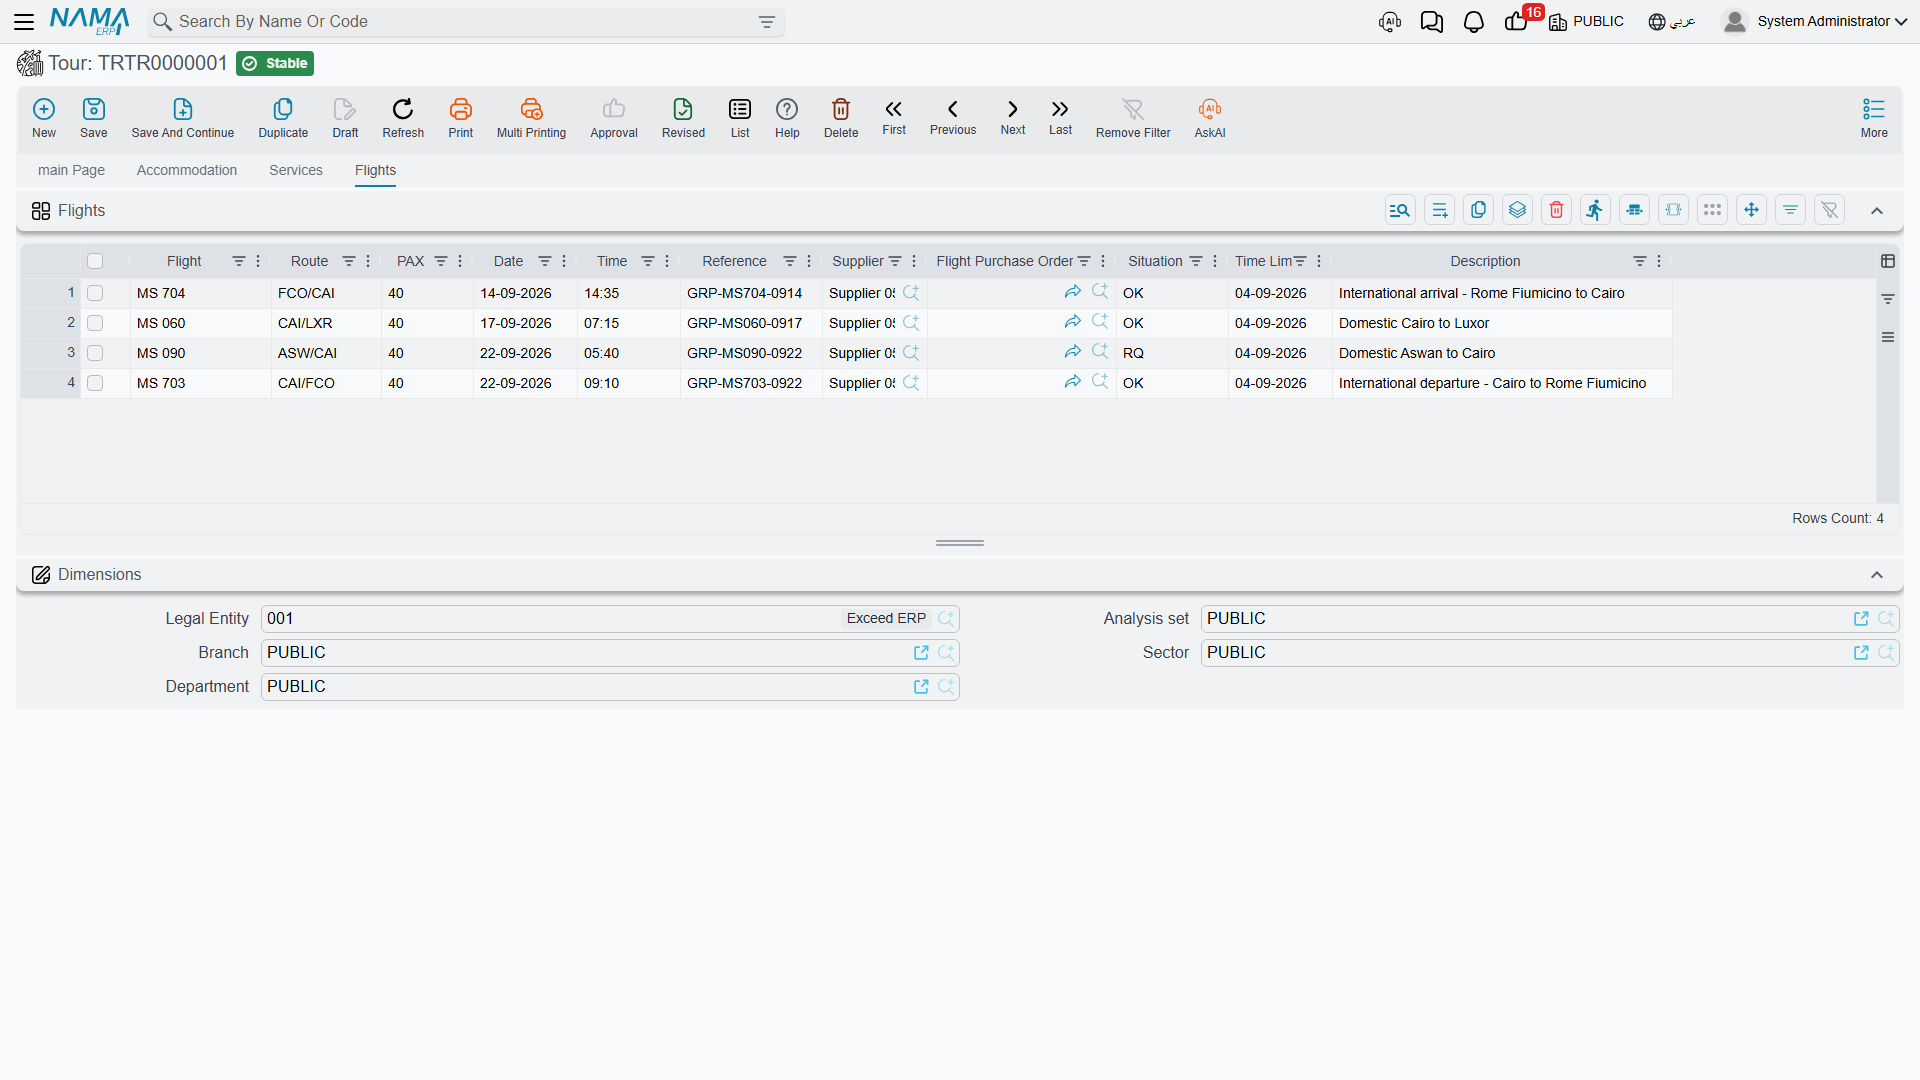The width and height of the screenshot is (1920, 1080).
Task: Check the row for flight MS 060
Action: (x=95, y=323)
